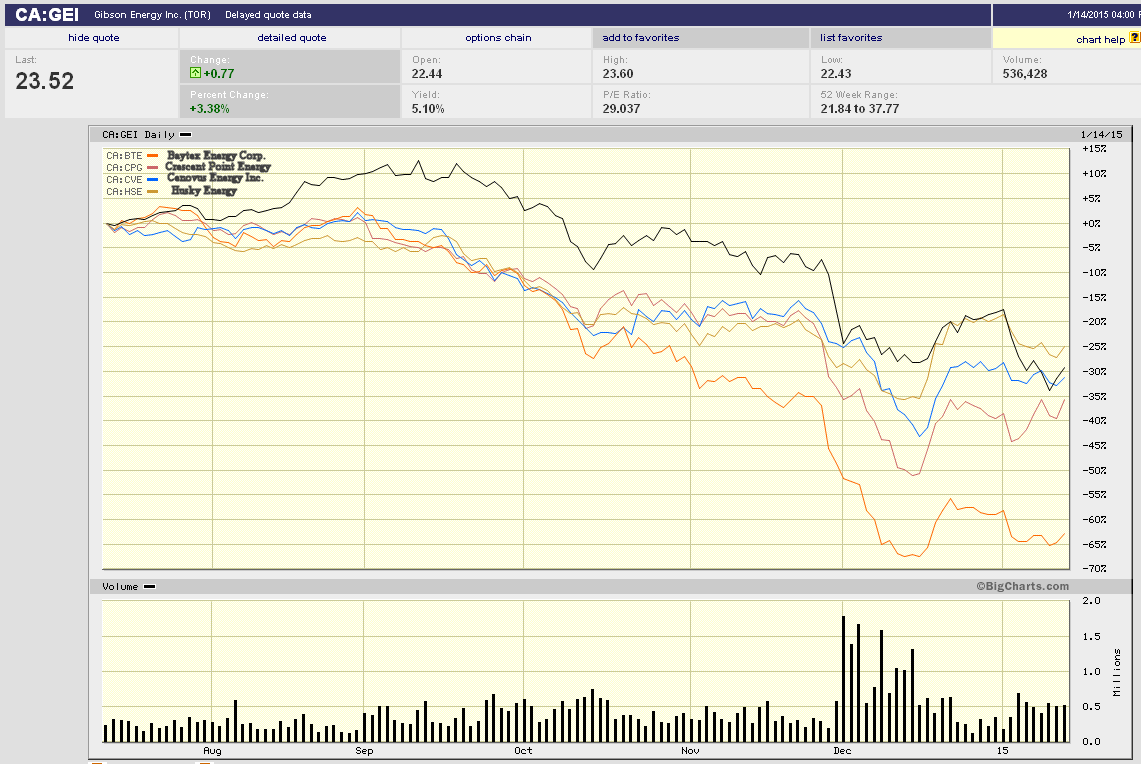Click the last price 23.52
The width and height of the screenshot is (1141, 764).
[x=44, y=81]
